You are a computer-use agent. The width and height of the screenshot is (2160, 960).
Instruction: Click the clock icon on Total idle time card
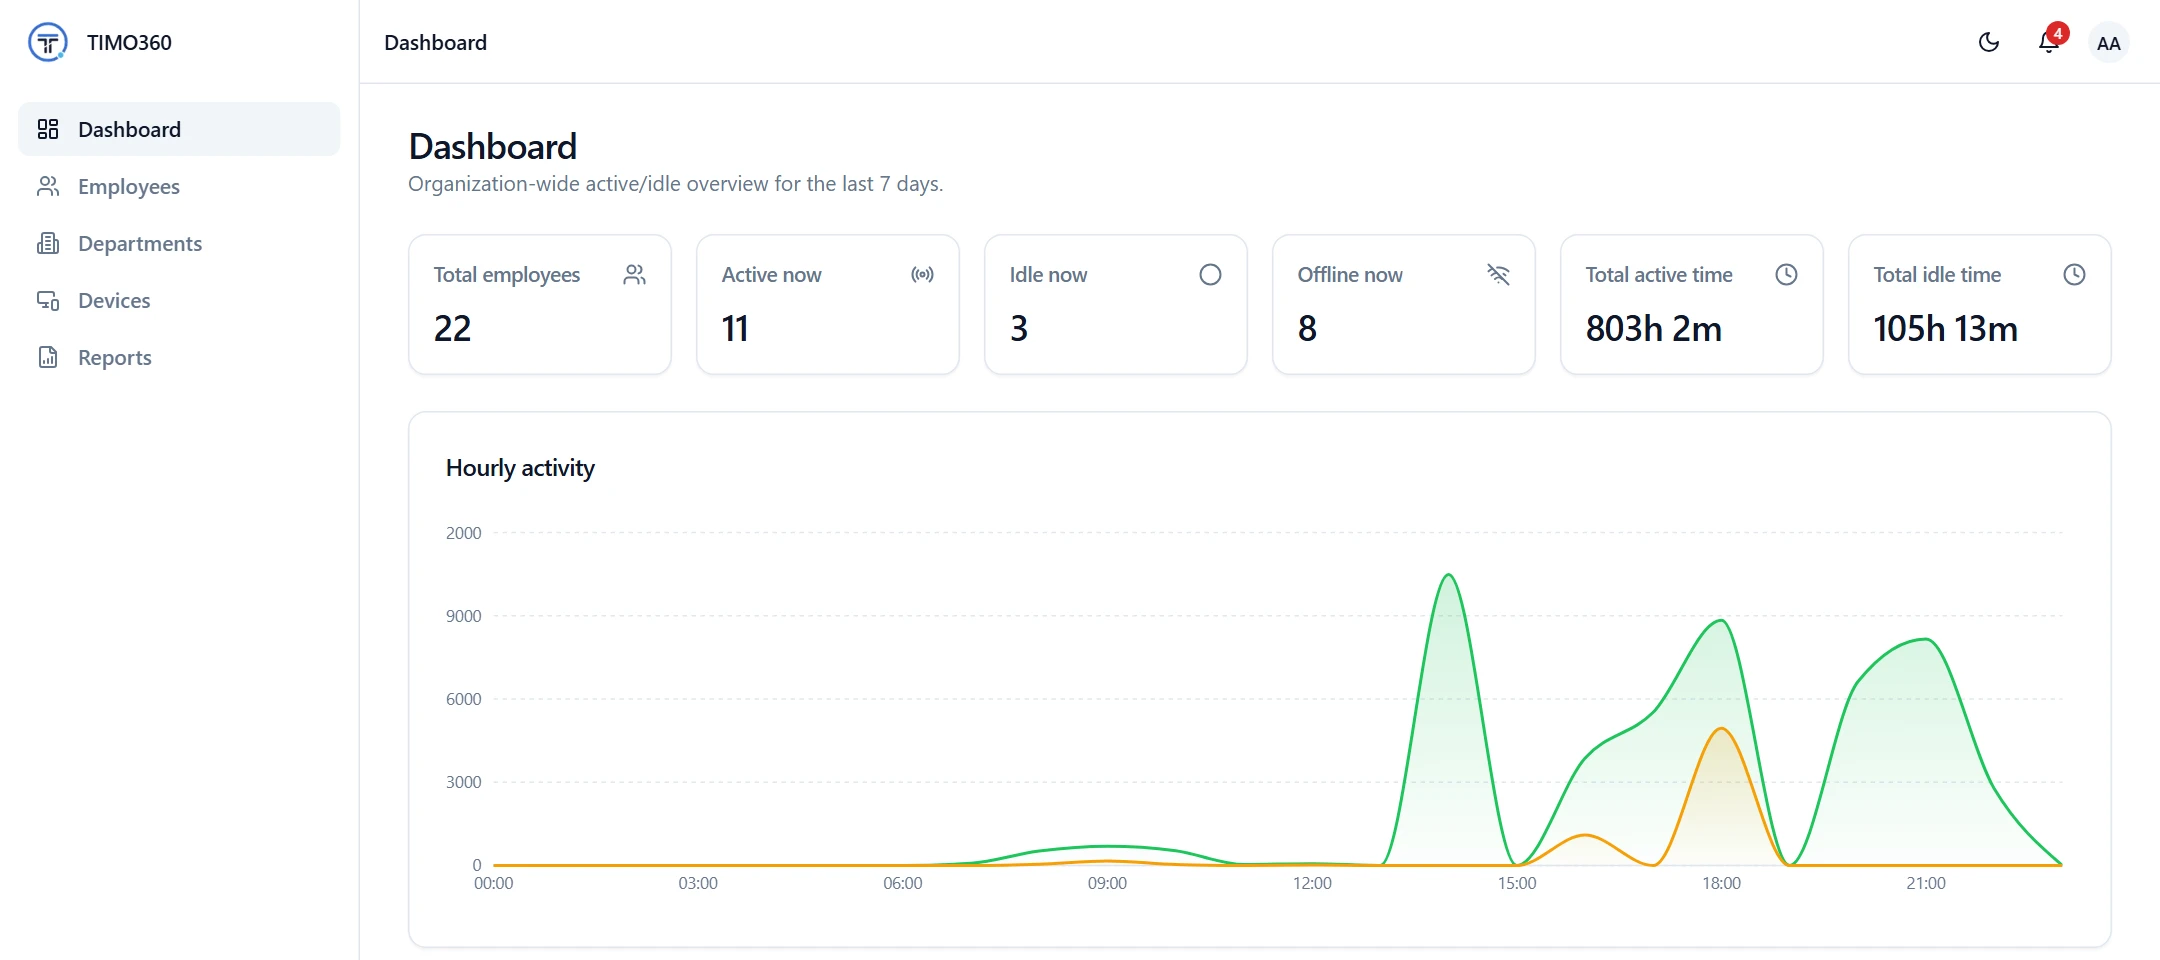tap(2075, 274)
